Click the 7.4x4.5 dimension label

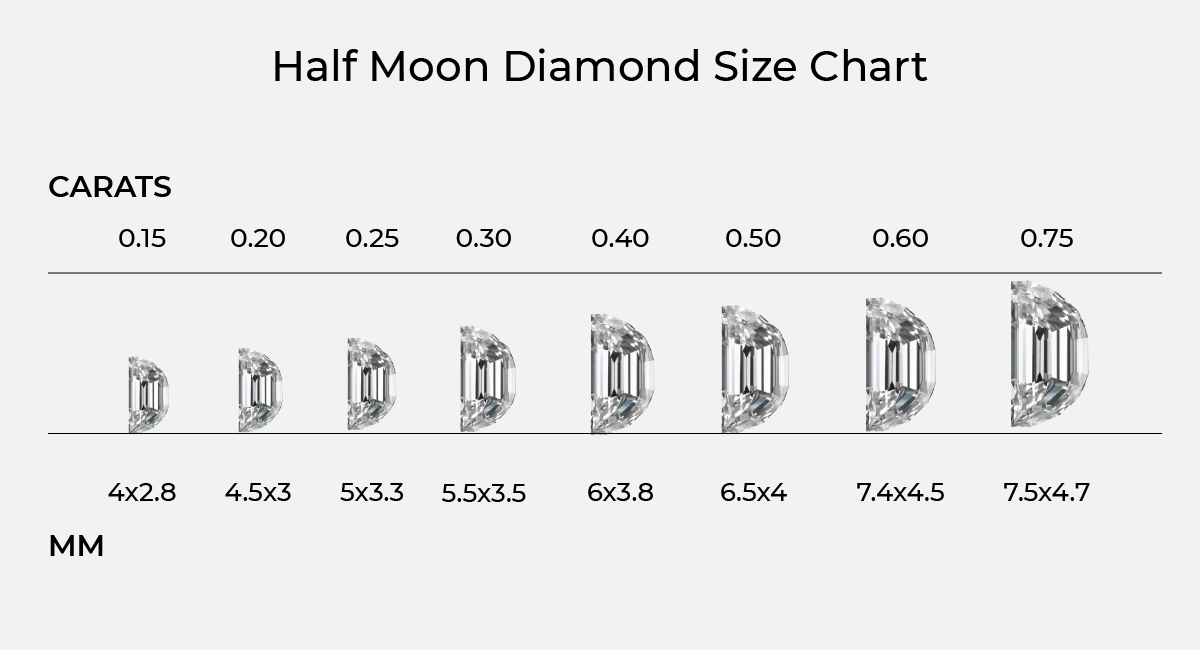point(900,493)
